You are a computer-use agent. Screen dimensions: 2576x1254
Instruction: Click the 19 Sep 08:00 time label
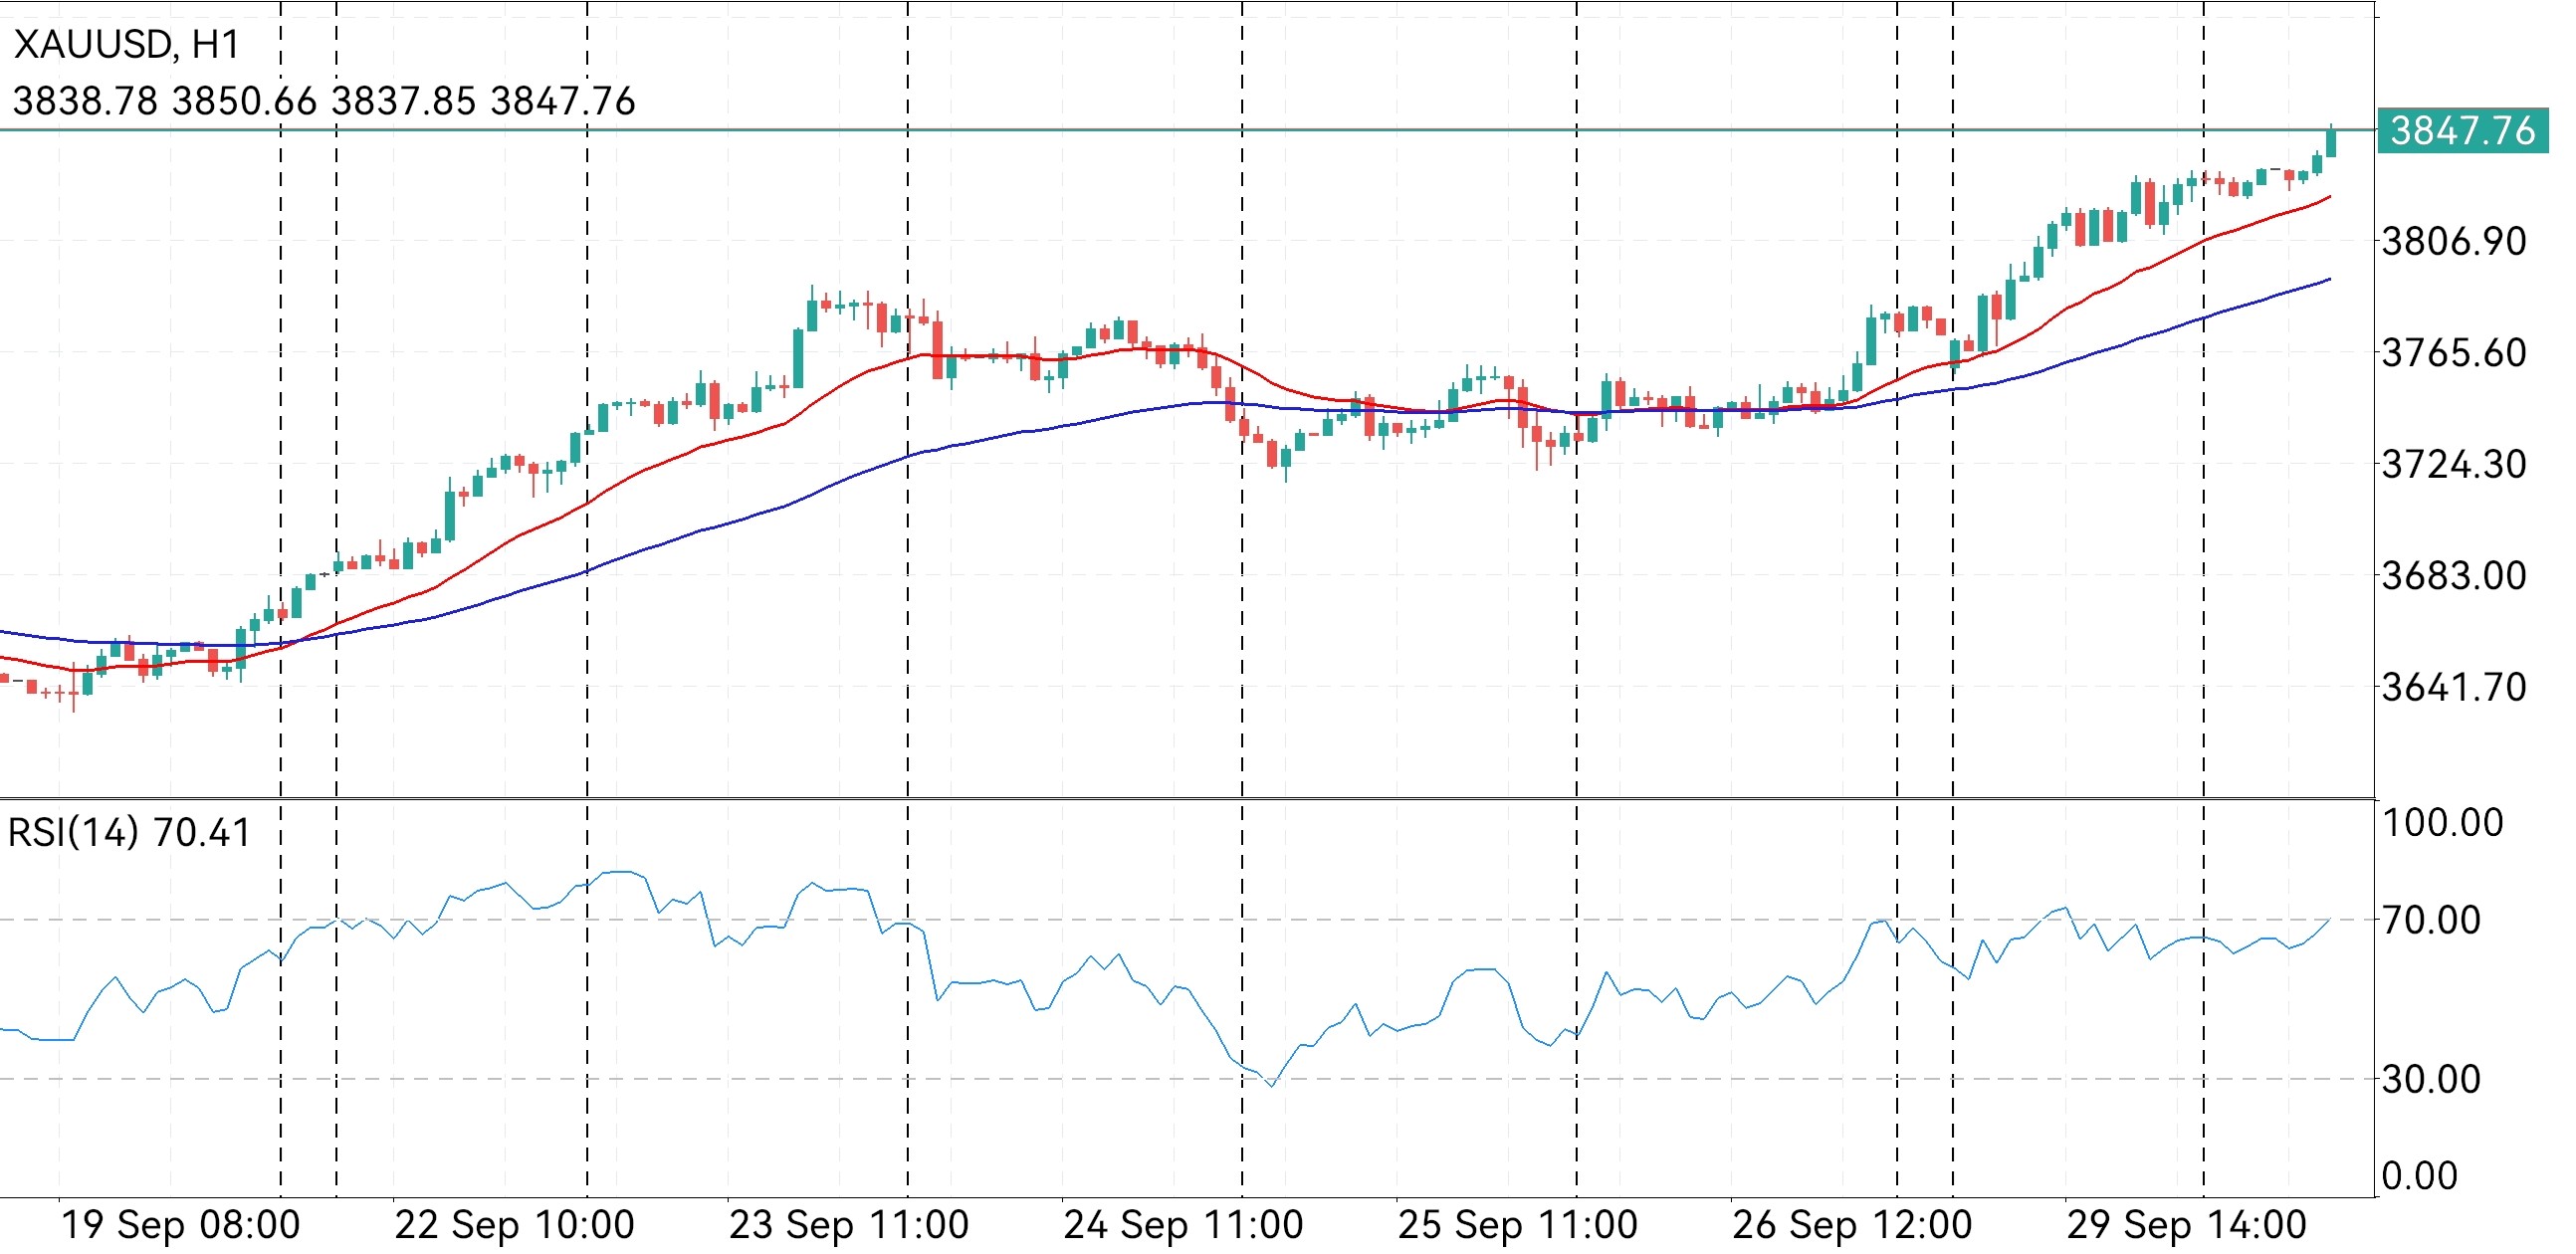coord(180,1225)
